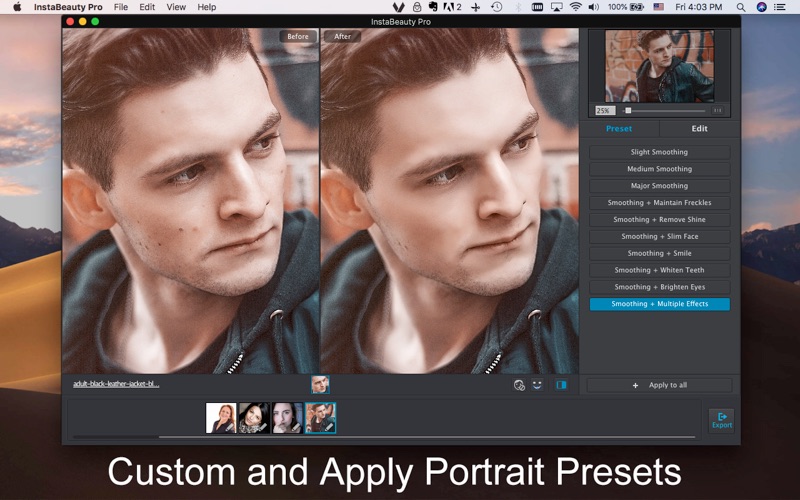Open the Apple menu
800x500 pixels.
(x=17, y=7)
